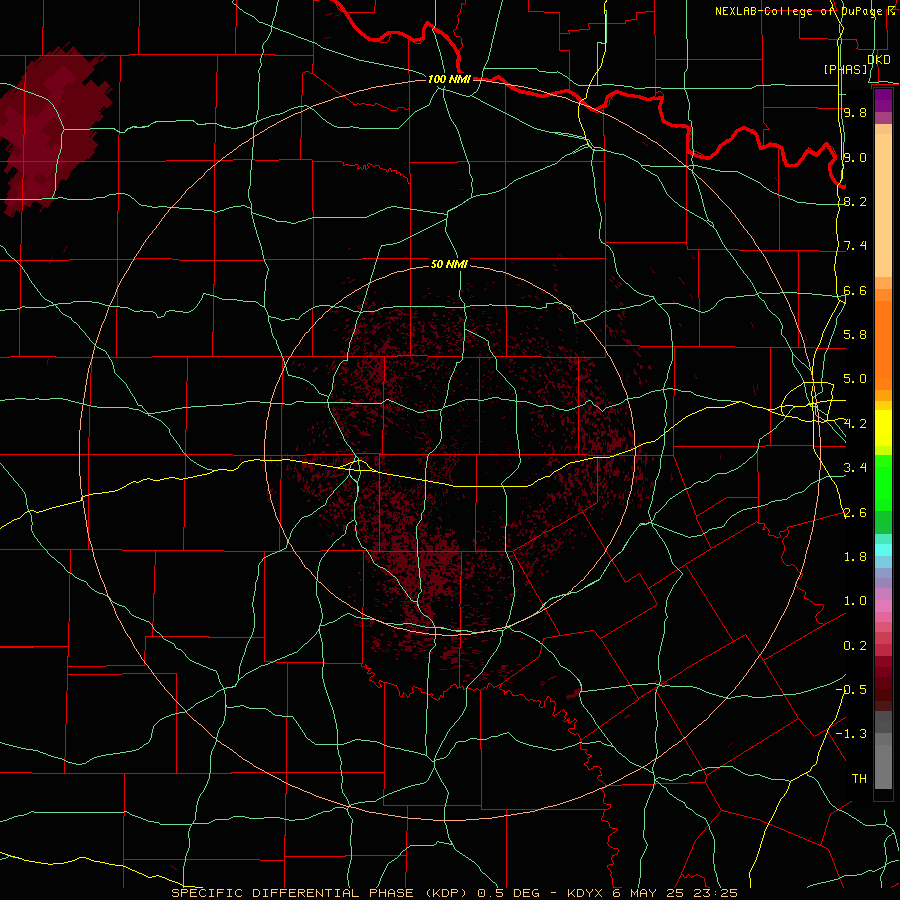Pick the purple swatch atop the color bar
This screenshot has width=900, height=900.
pyautogui.click(x=883, y=100)
